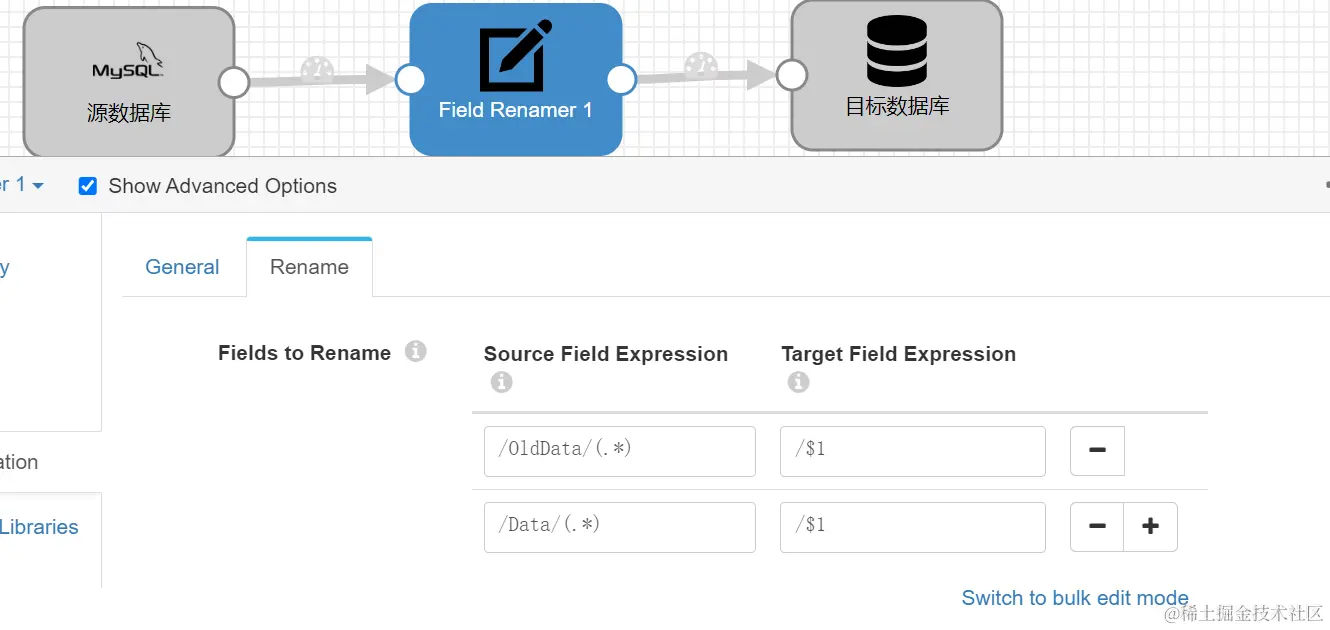
Task: Edit the /Data/(.*) source field expression
Action: 619,527
